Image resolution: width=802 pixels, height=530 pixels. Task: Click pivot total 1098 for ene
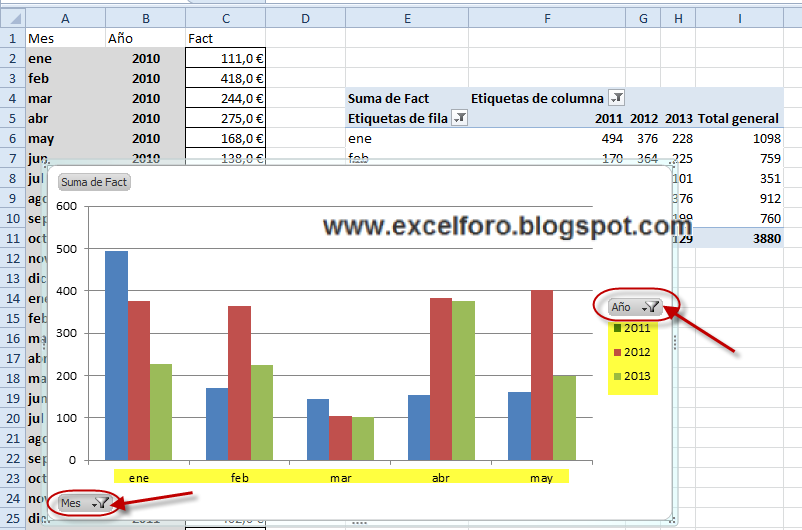pyautogui.click(x=740, y=138)
